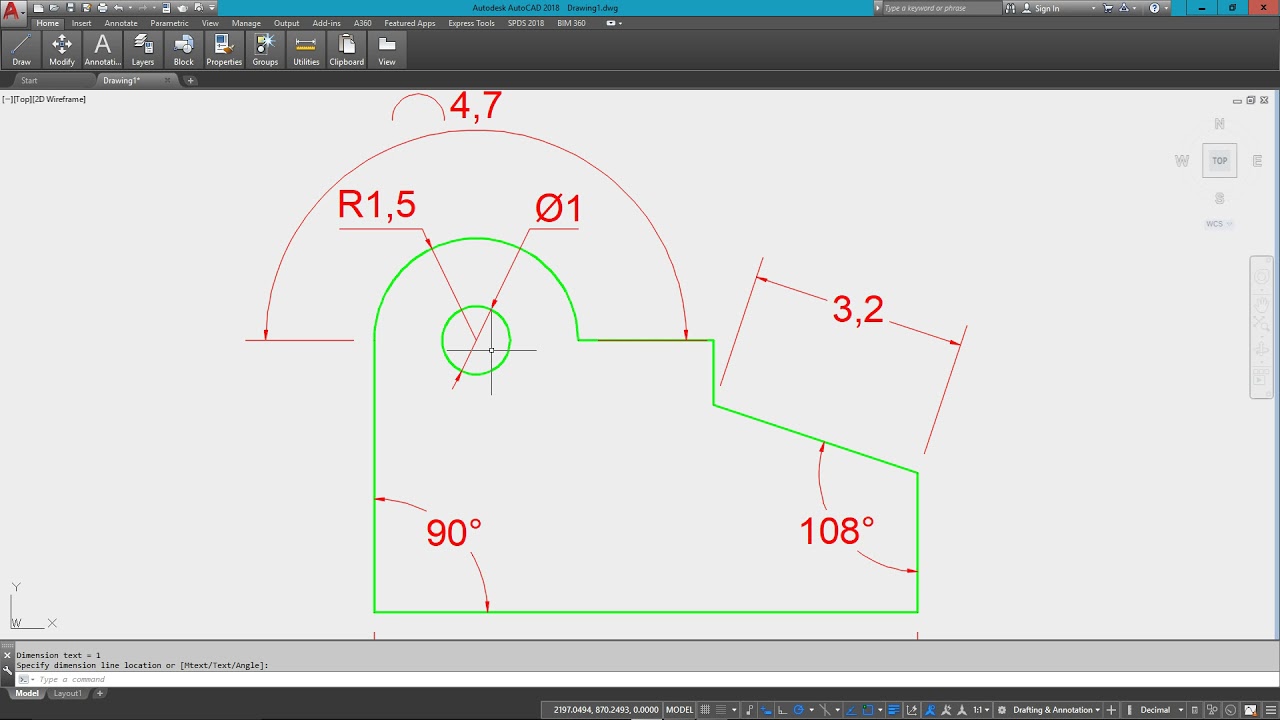Switch to the Parametric ribbon tab
The image size is (1280, 720).
tap(169, 23)
